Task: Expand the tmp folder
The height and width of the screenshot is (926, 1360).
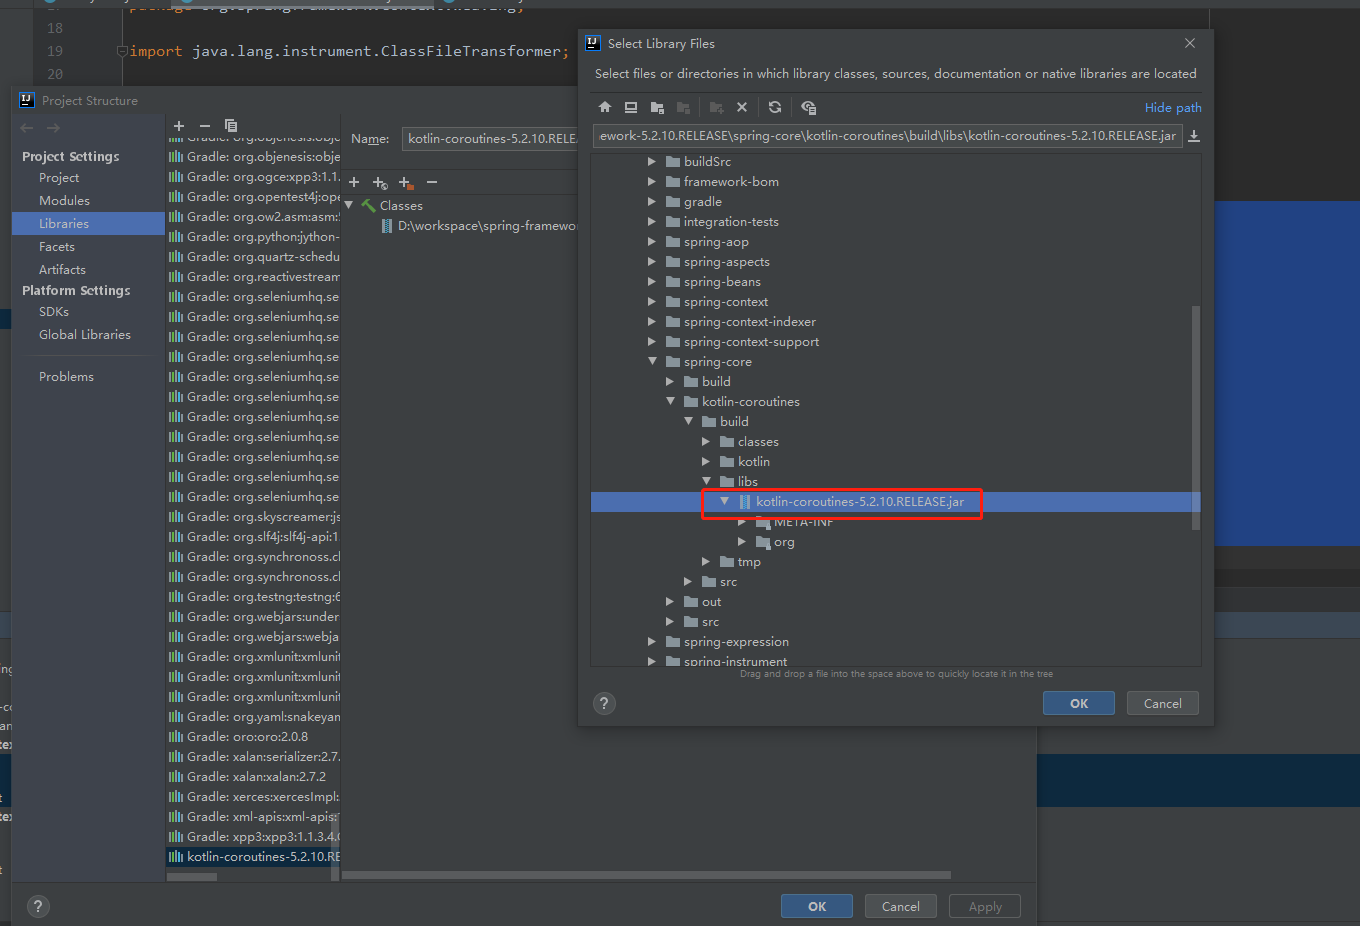Action: tap(706, 561)
